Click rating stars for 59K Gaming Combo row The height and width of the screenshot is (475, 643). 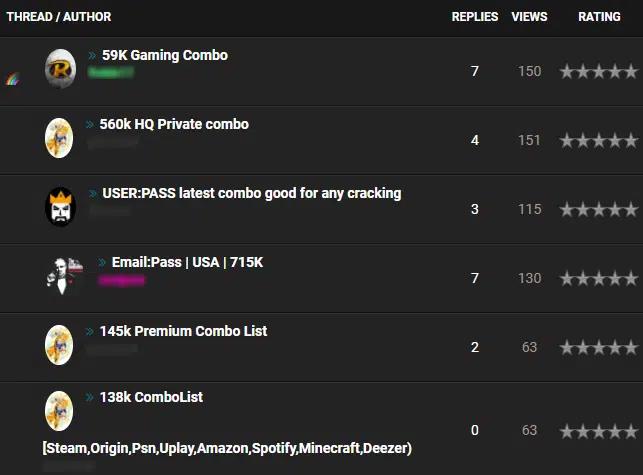point(597,71)
